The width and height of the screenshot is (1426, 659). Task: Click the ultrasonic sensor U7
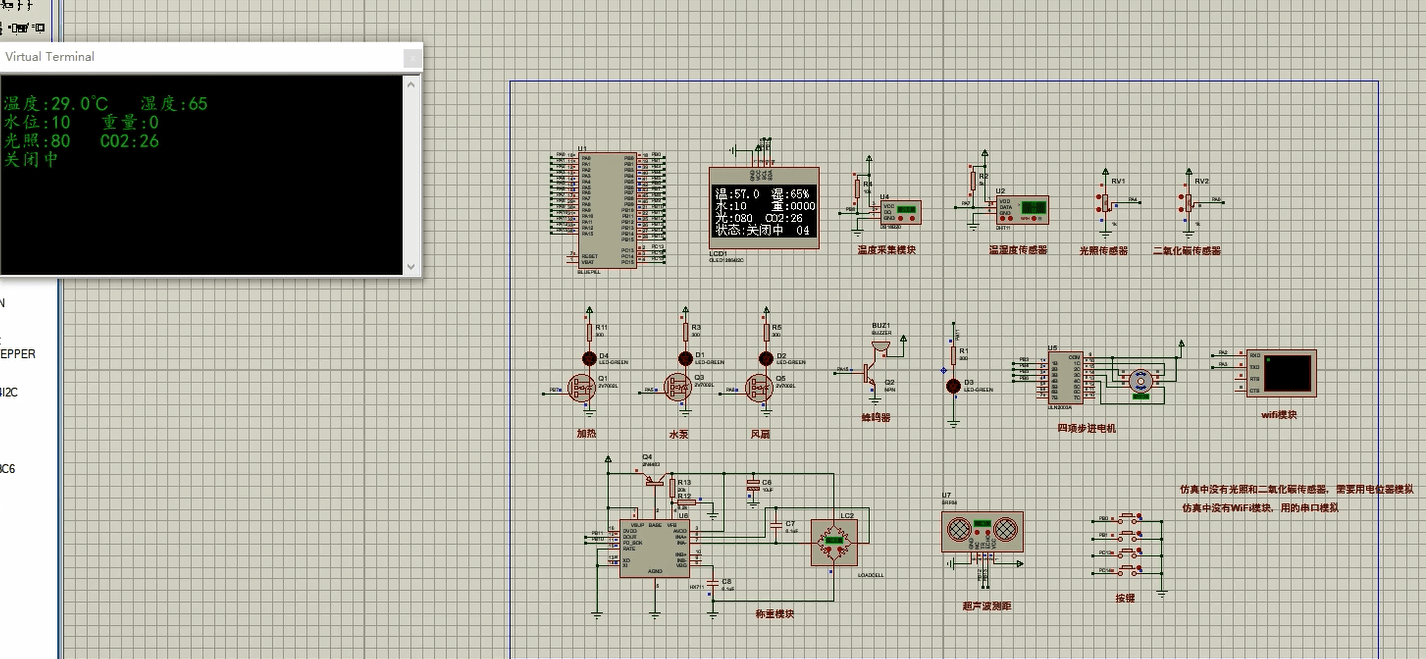tap(982, 532)
